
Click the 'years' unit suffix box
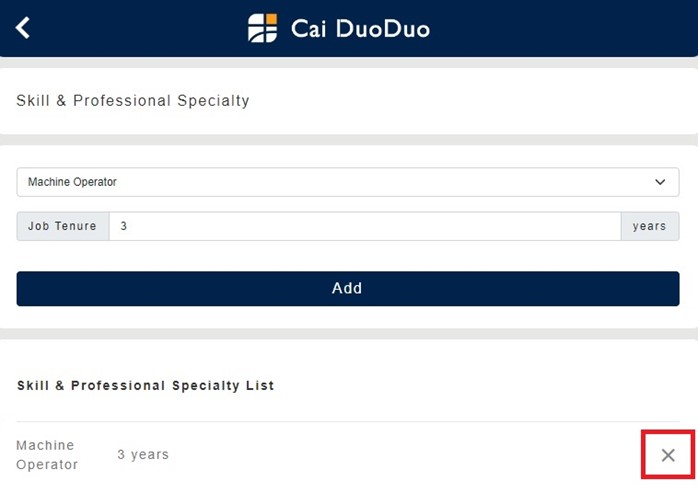649,226
